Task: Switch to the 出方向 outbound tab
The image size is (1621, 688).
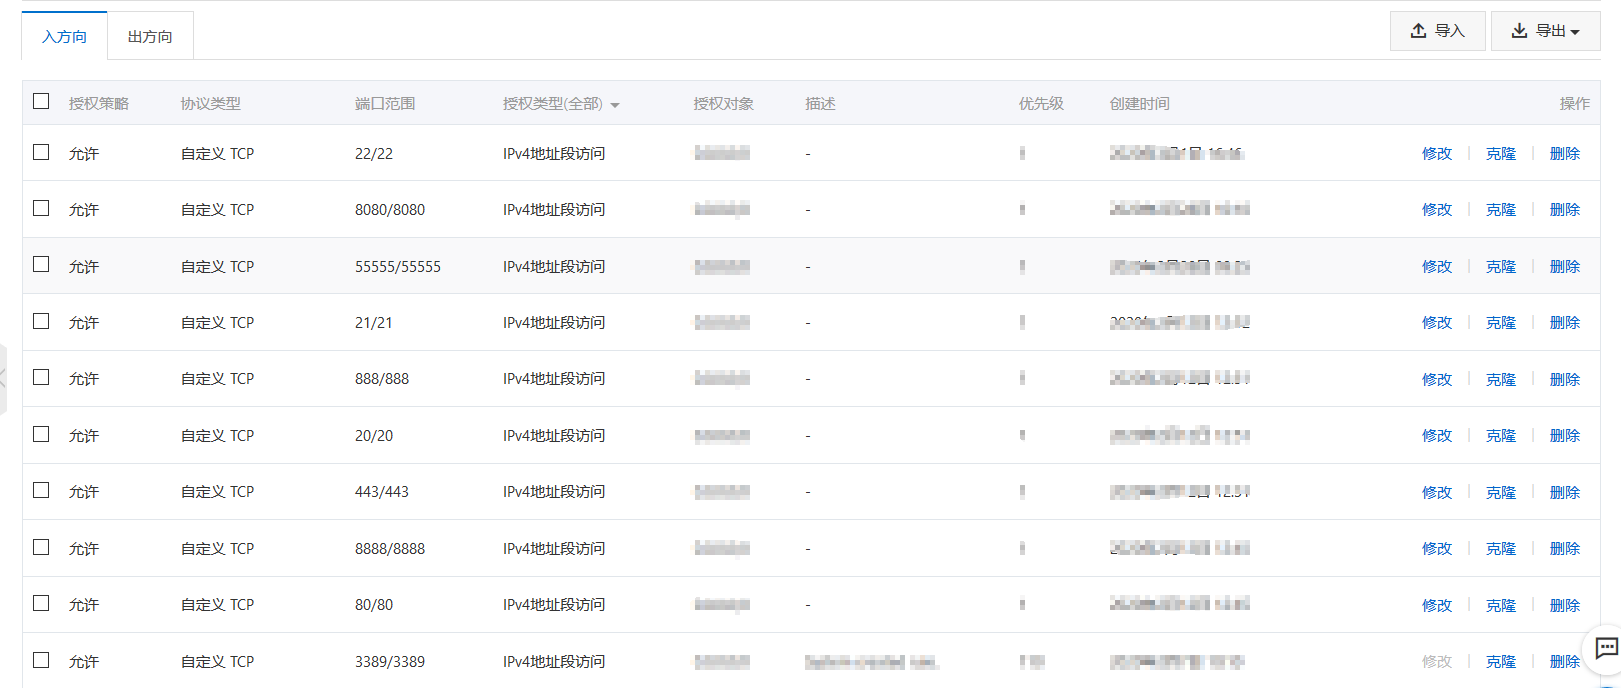Action: [x=150, y=37]
